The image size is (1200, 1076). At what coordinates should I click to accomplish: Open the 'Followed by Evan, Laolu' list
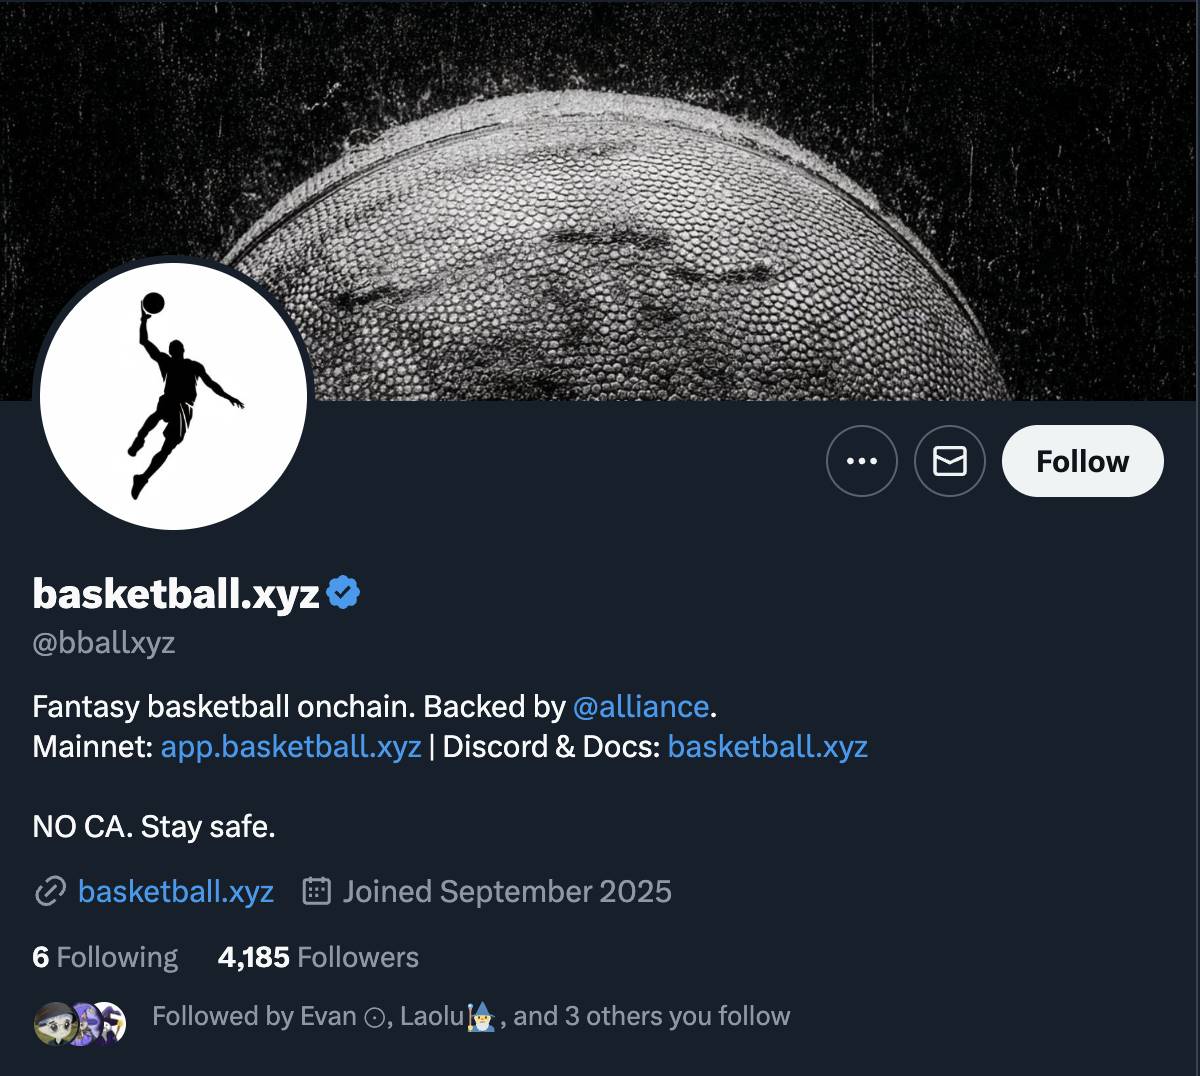(470, 1017)
